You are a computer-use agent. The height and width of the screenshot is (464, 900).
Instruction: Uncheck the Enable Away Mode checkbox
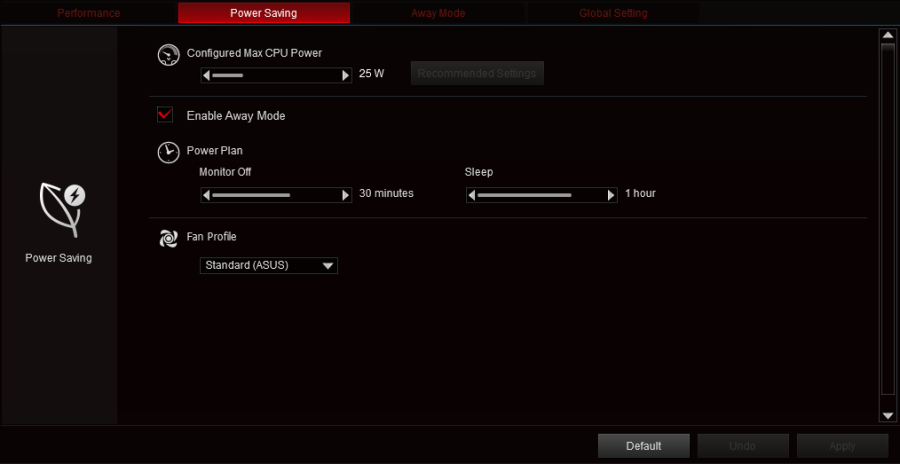(165, 115)
